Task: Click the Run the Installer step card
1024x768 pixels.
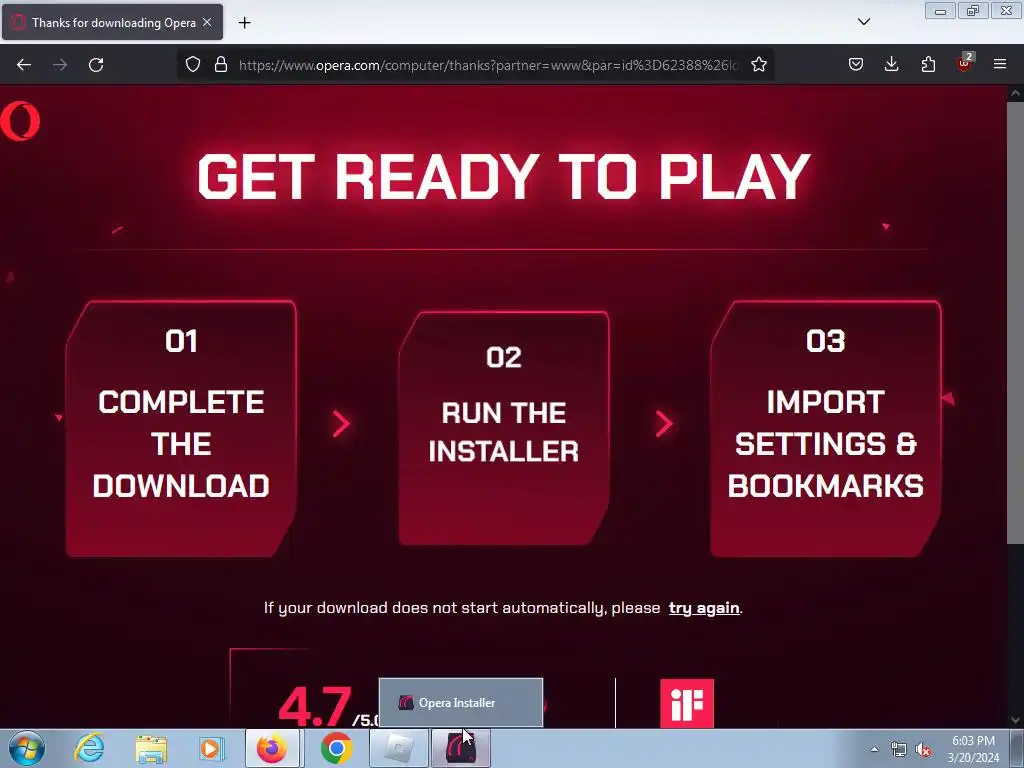Action: point(504,428)
